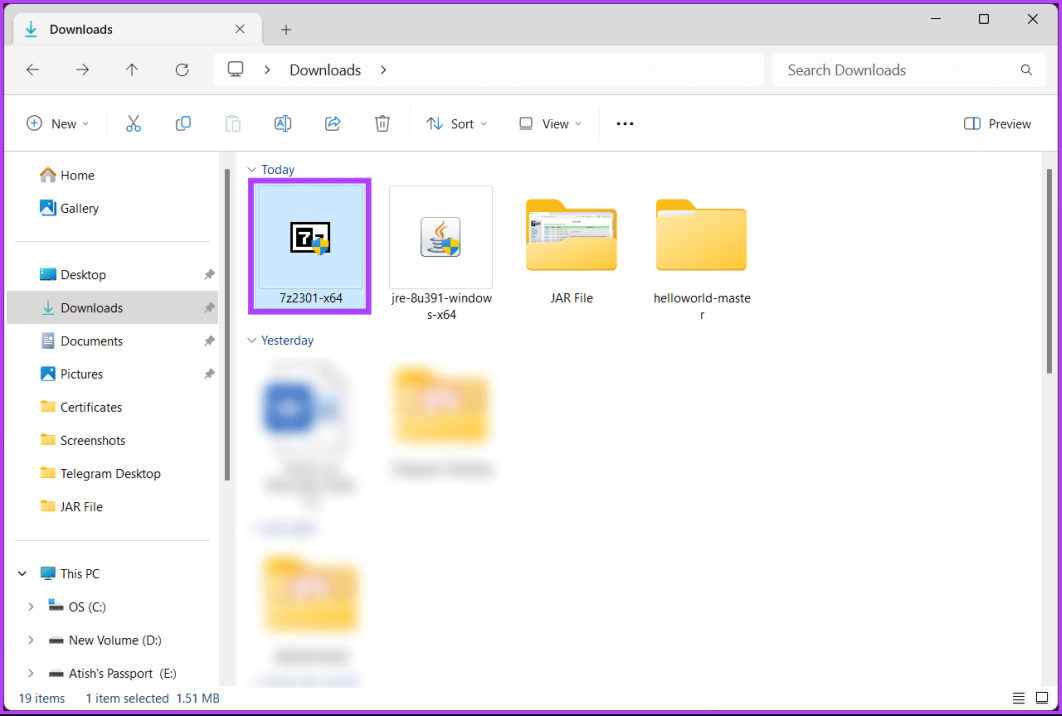
Task: Open the Screenshots folder in sidebar
Action: pyautogui.click(x=83, y=440)
